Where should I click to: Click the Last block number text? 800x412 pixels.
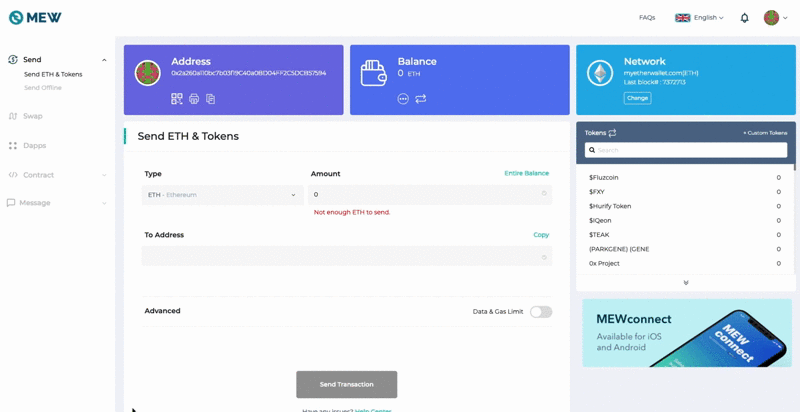655,82
